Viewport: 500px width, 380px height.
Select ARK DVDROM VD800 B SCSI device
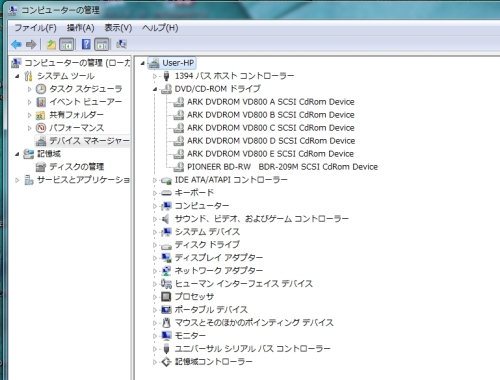click(271, 115)
